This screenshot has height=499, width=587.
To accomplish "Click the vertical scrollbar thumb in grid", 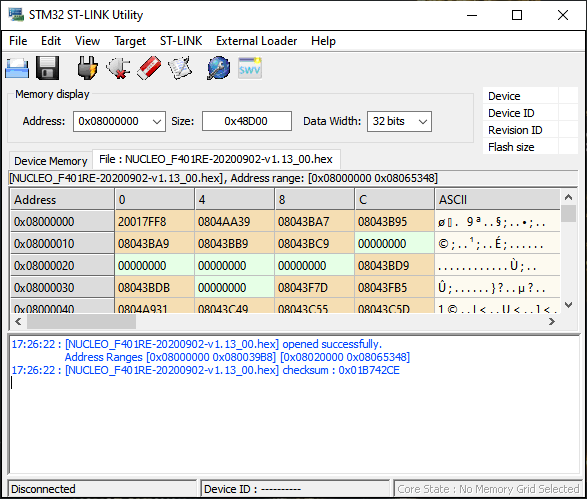I will [568, 214].
